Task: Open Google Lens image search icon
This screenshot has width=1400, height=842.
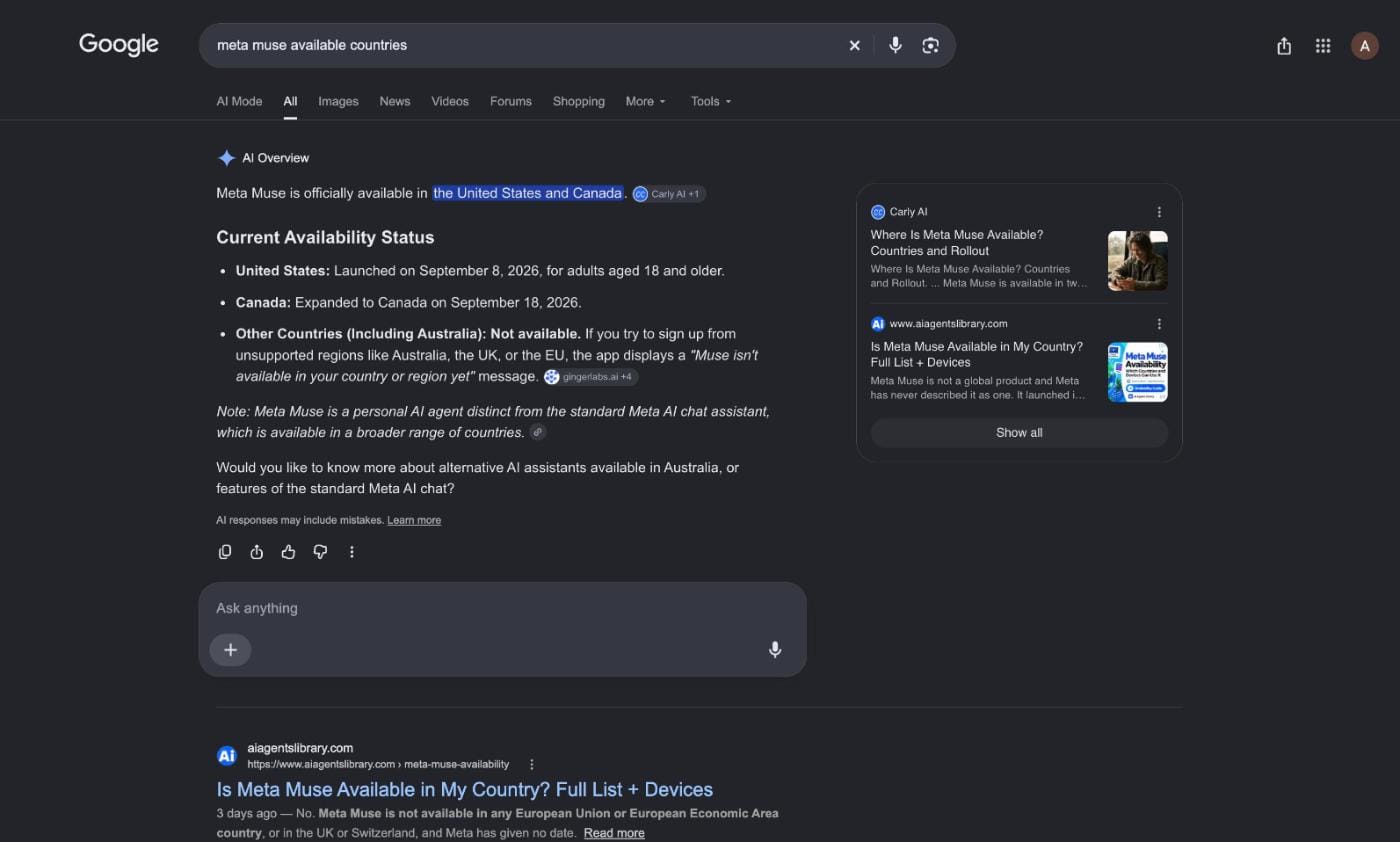Action: tap(930, 45)
